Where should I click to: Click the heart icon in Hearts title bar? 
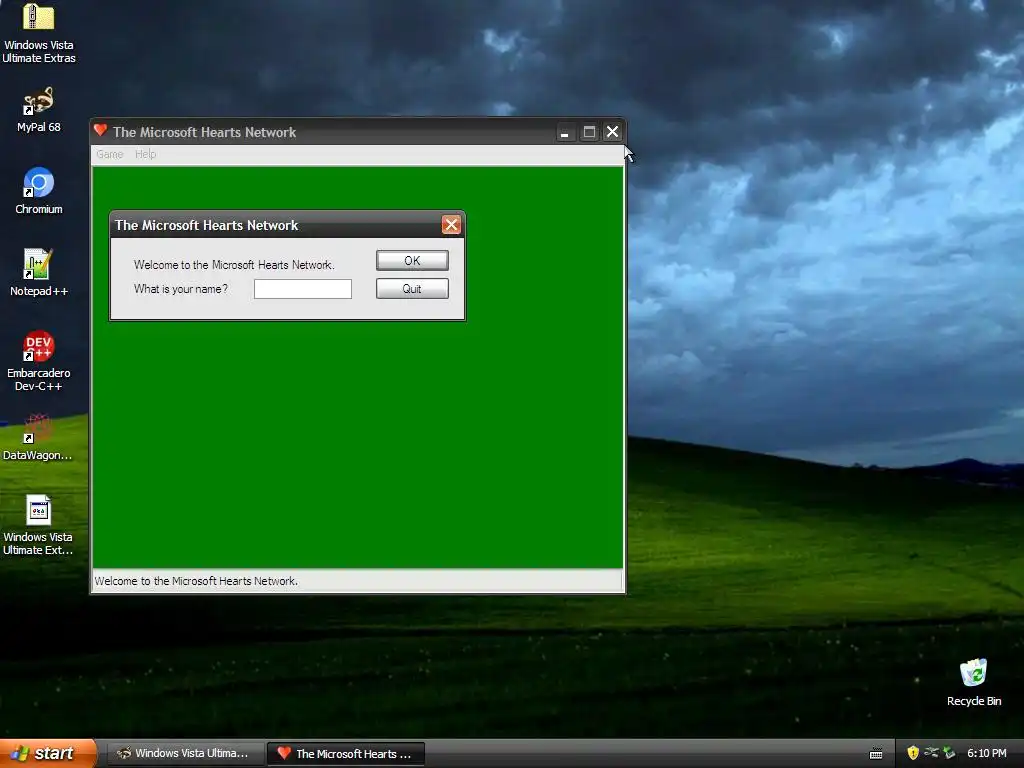coord(100,131)
